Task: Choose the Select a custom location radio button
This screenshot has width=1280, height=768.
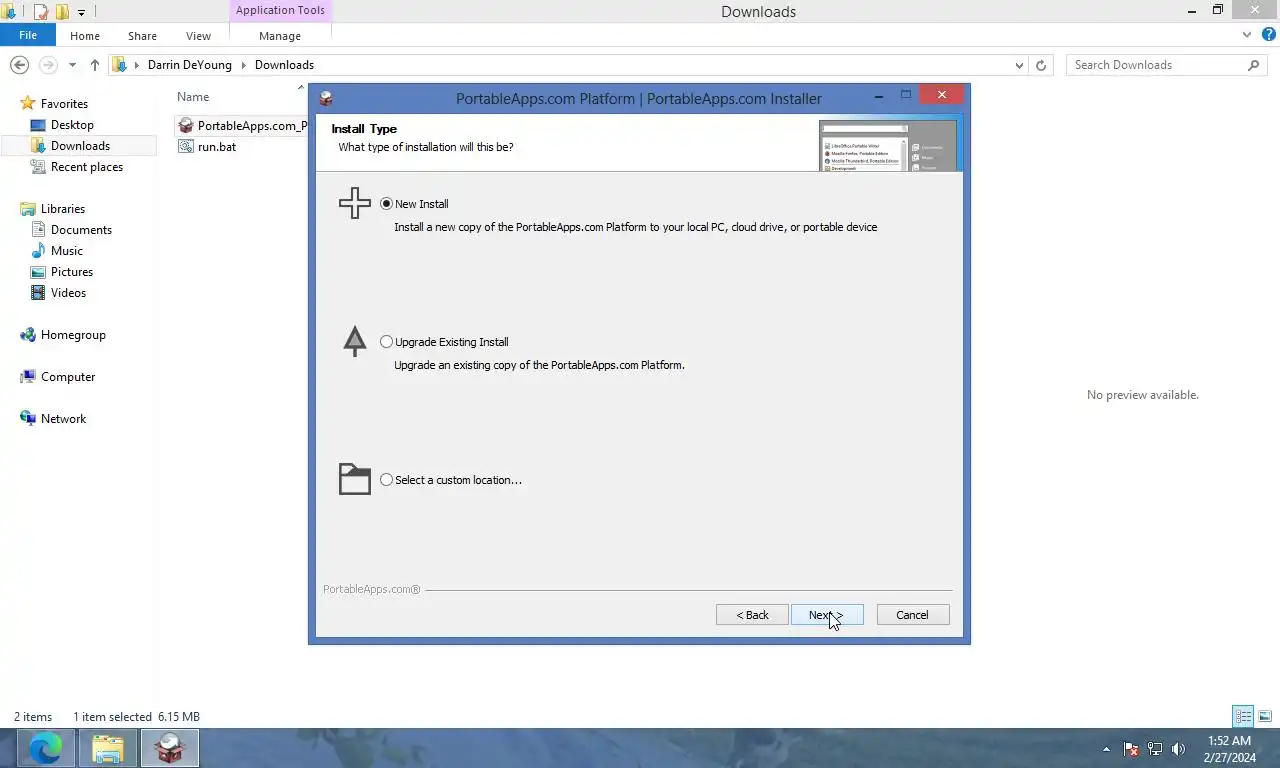Action: pos(387,480)
